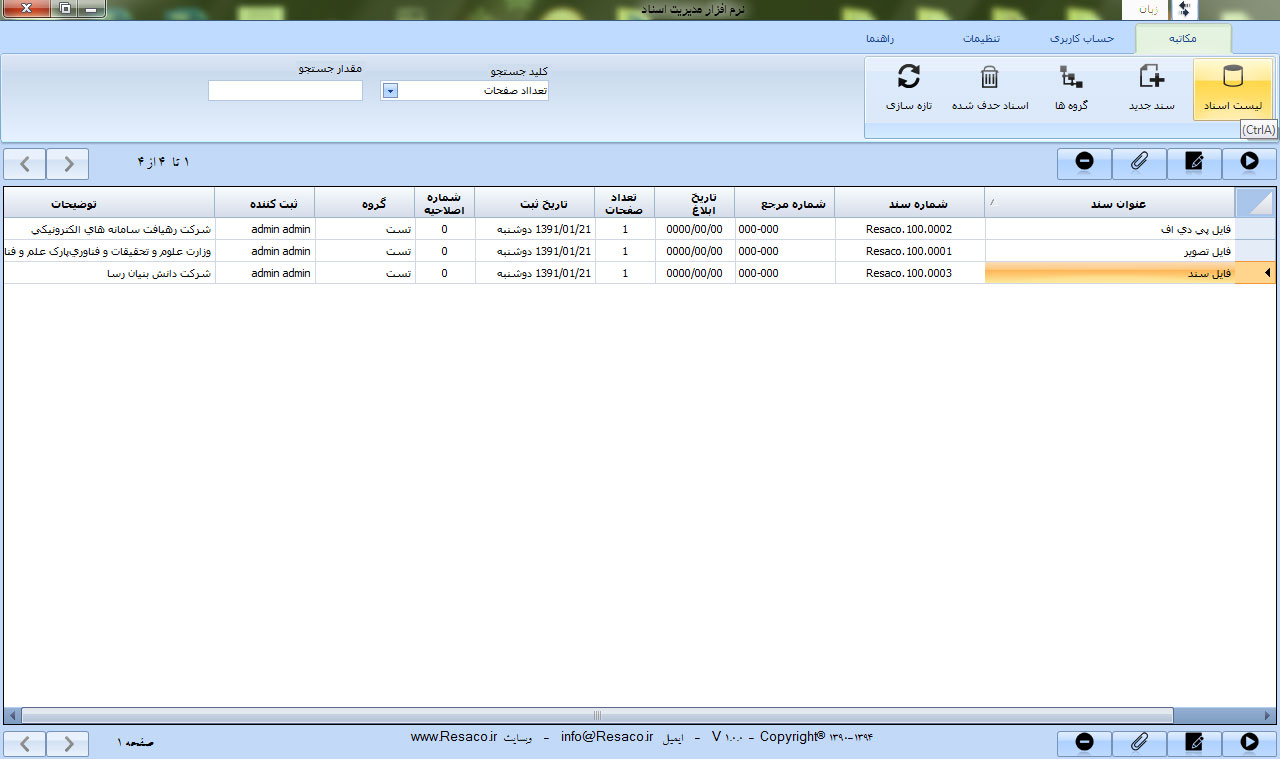Click the play icon button above the table
Screen dimensions: 1280x759
point(1249,163)
